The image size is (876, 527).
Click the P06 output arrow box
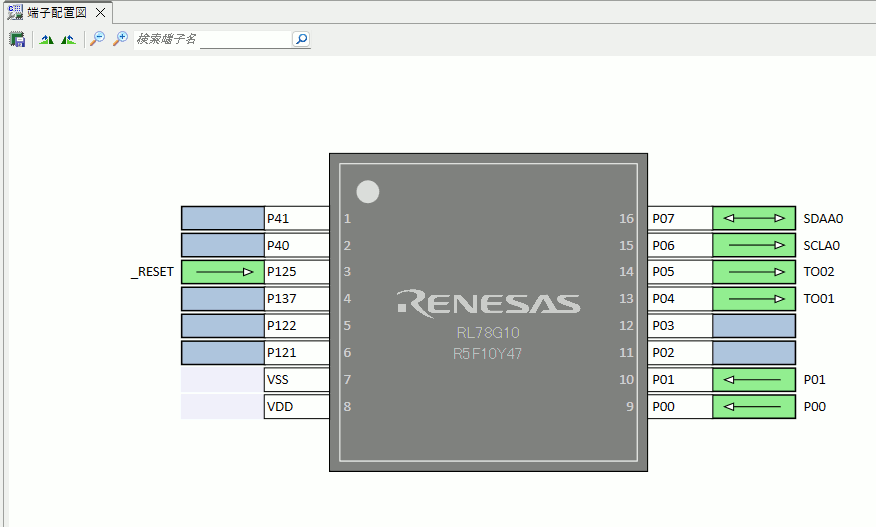754,245
